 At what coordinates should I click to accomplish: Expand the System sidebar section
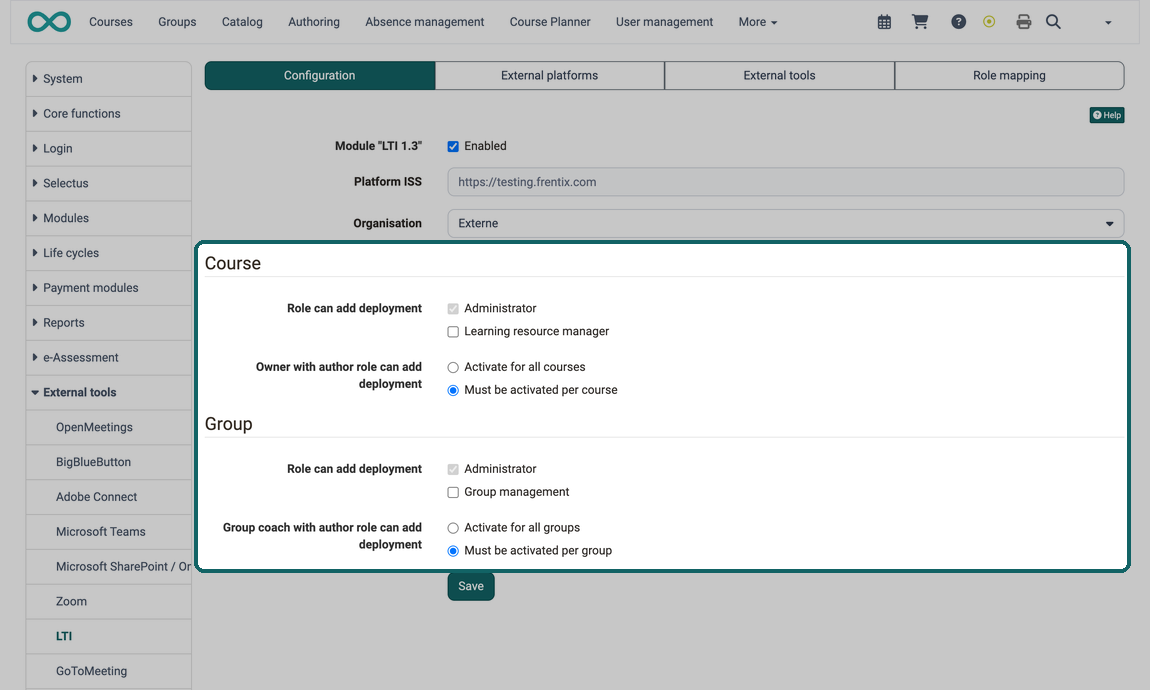click(109, 78)
